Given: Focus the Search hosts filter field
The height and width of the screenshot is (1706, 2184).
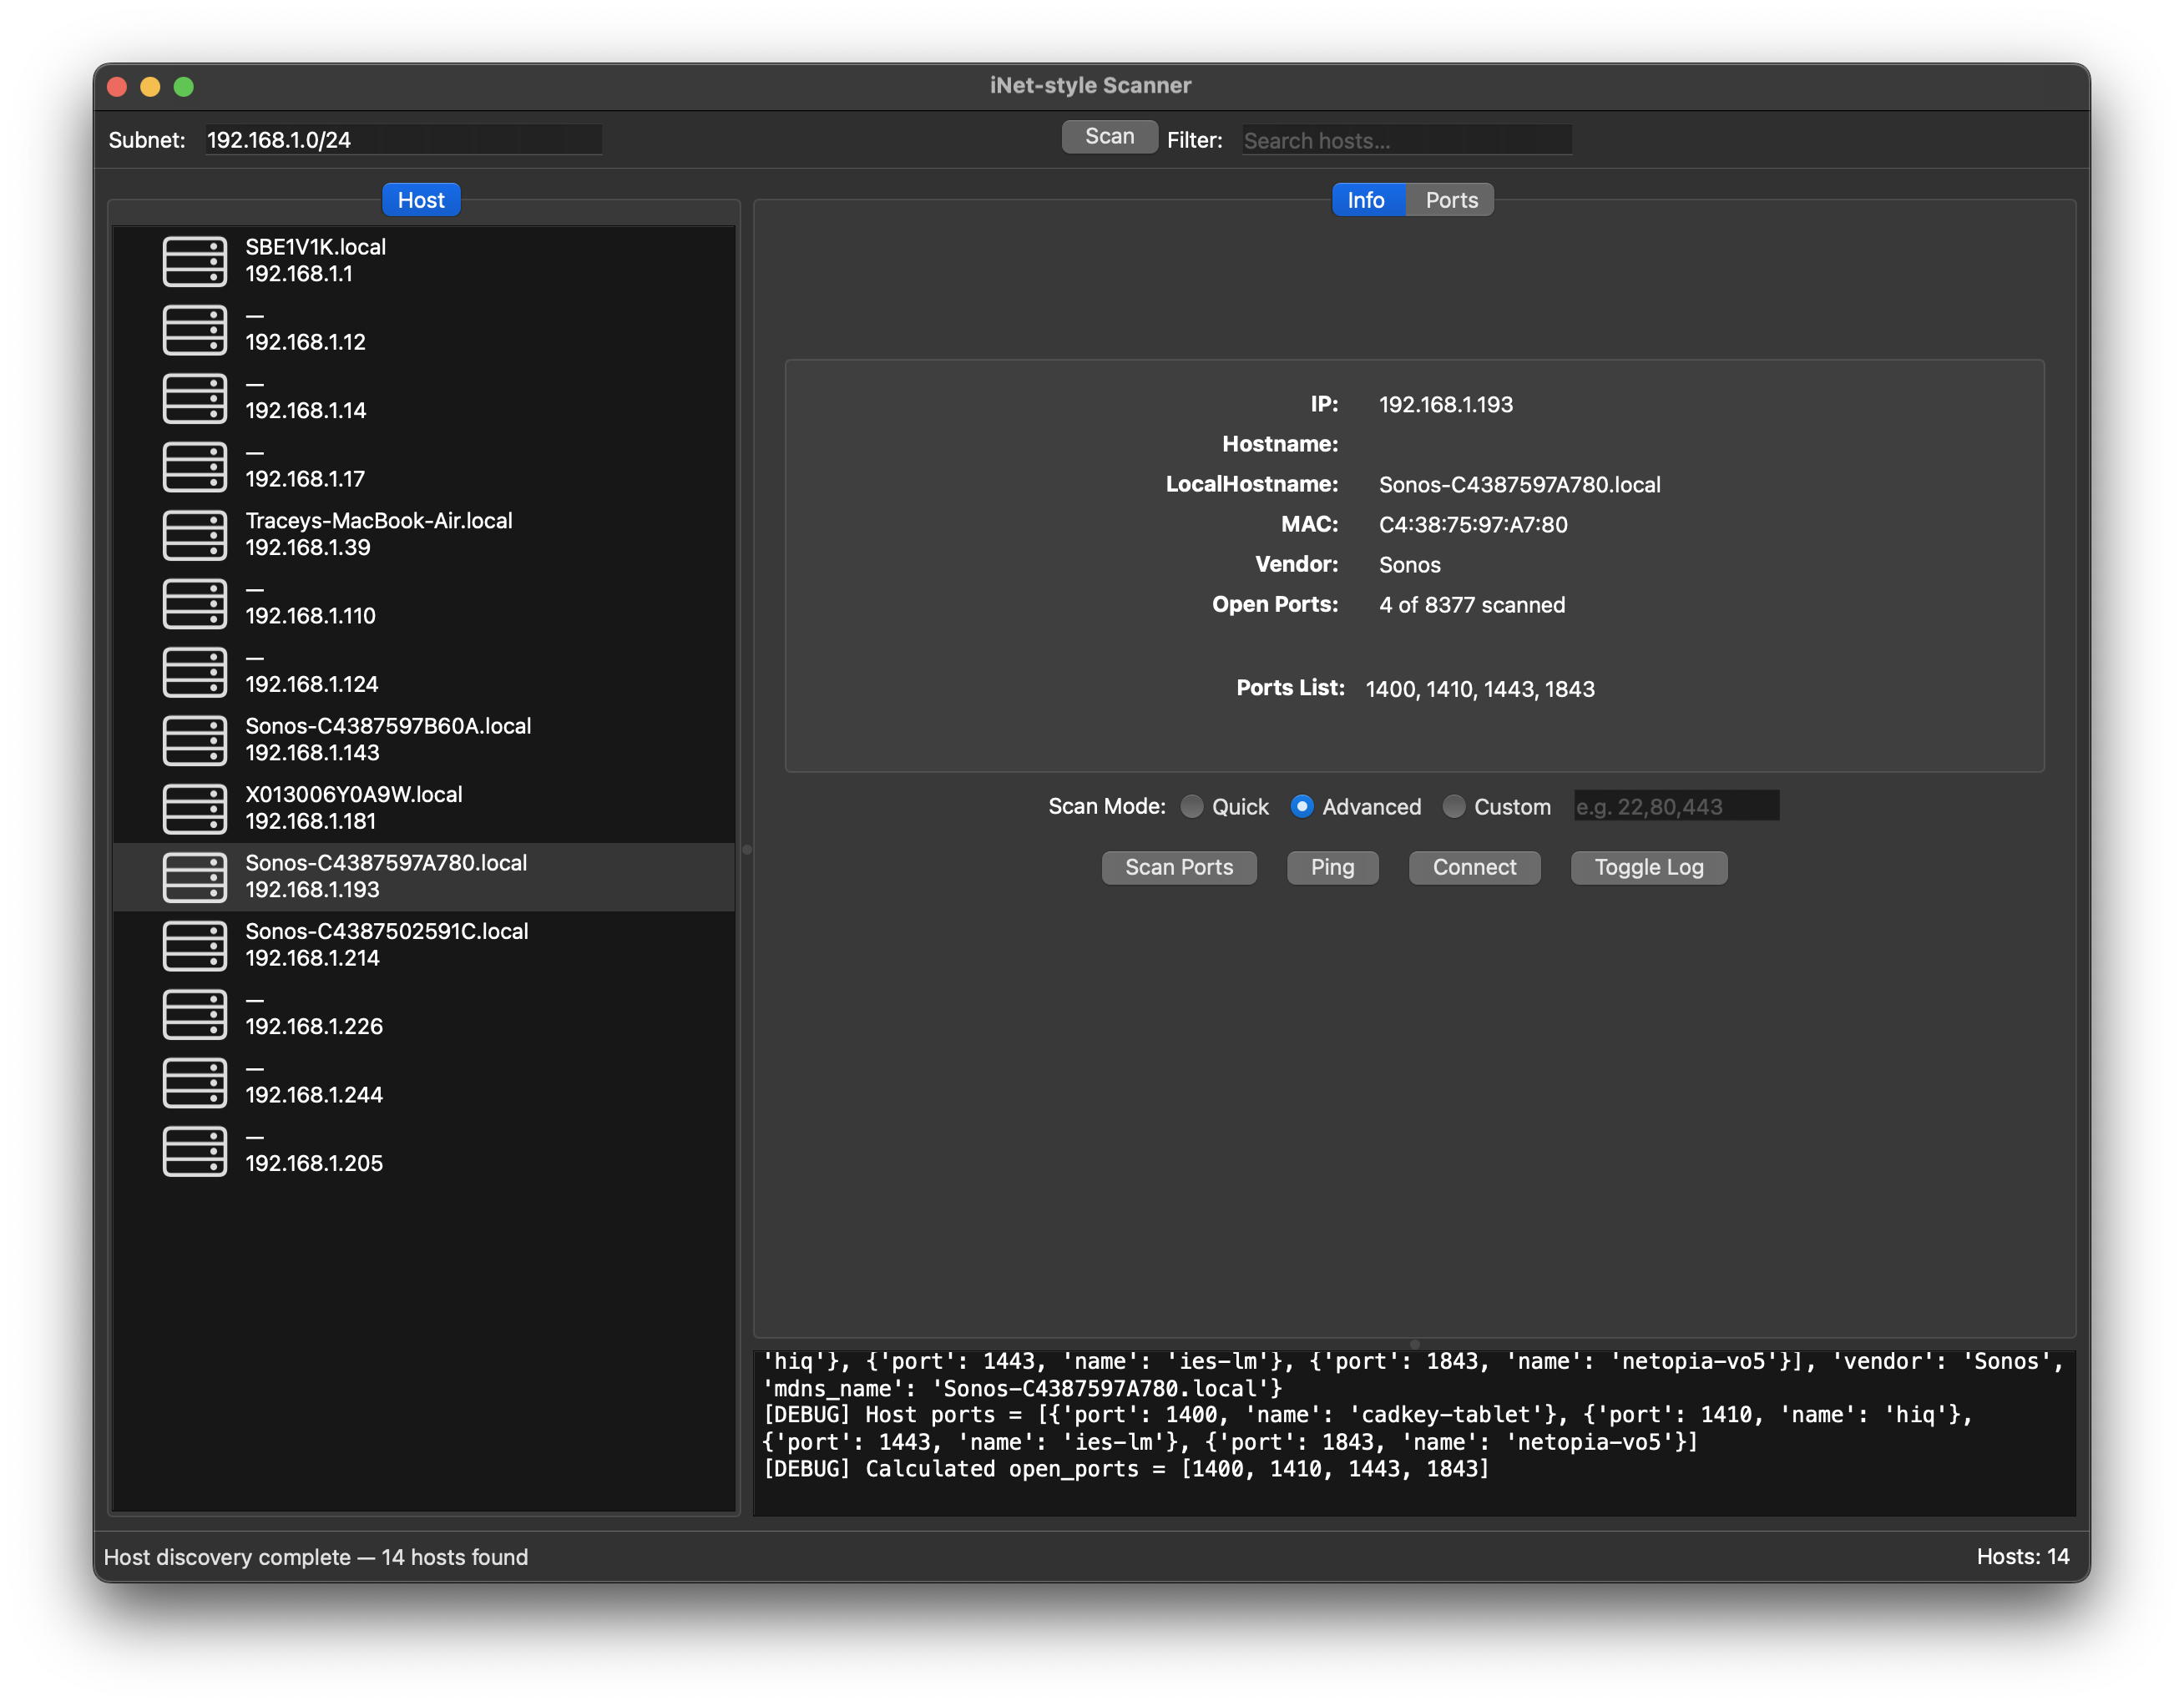Looking at the screenshot, I should (x=1405, y=140).
